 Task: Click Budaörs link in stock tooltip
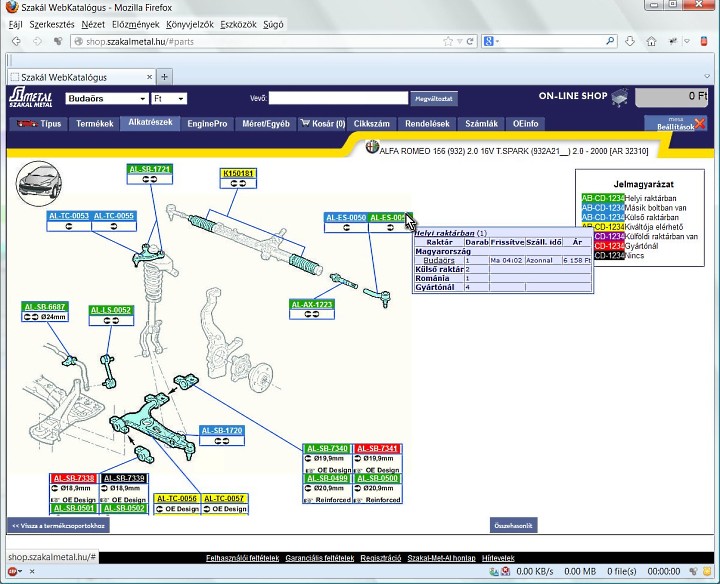coord(439,260)
